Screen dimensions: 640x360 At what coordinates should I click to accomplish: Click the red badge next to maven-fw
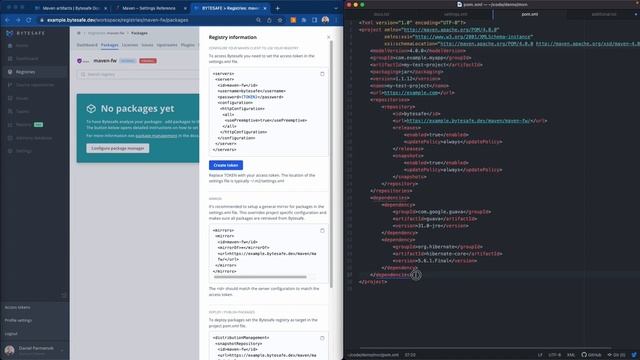(x=148, y=61)
